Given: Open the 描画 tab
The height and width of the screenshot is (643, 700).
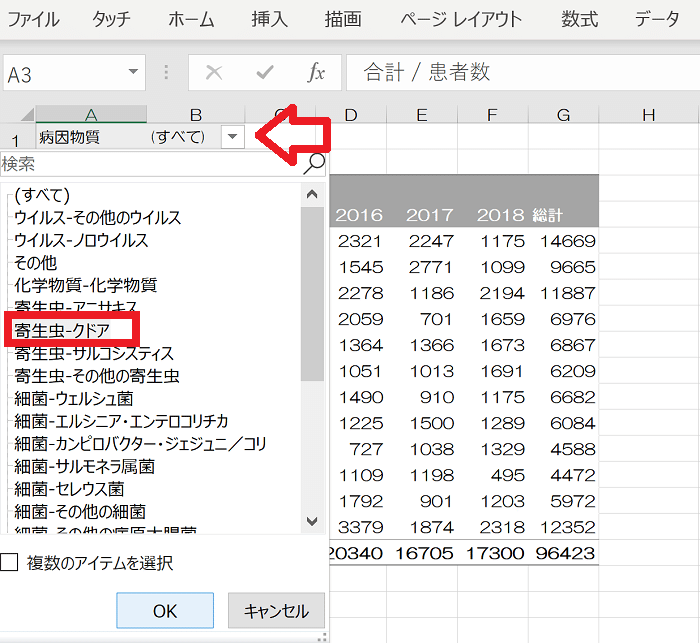Looking at the screenshot, I should (x=343, y=20).
